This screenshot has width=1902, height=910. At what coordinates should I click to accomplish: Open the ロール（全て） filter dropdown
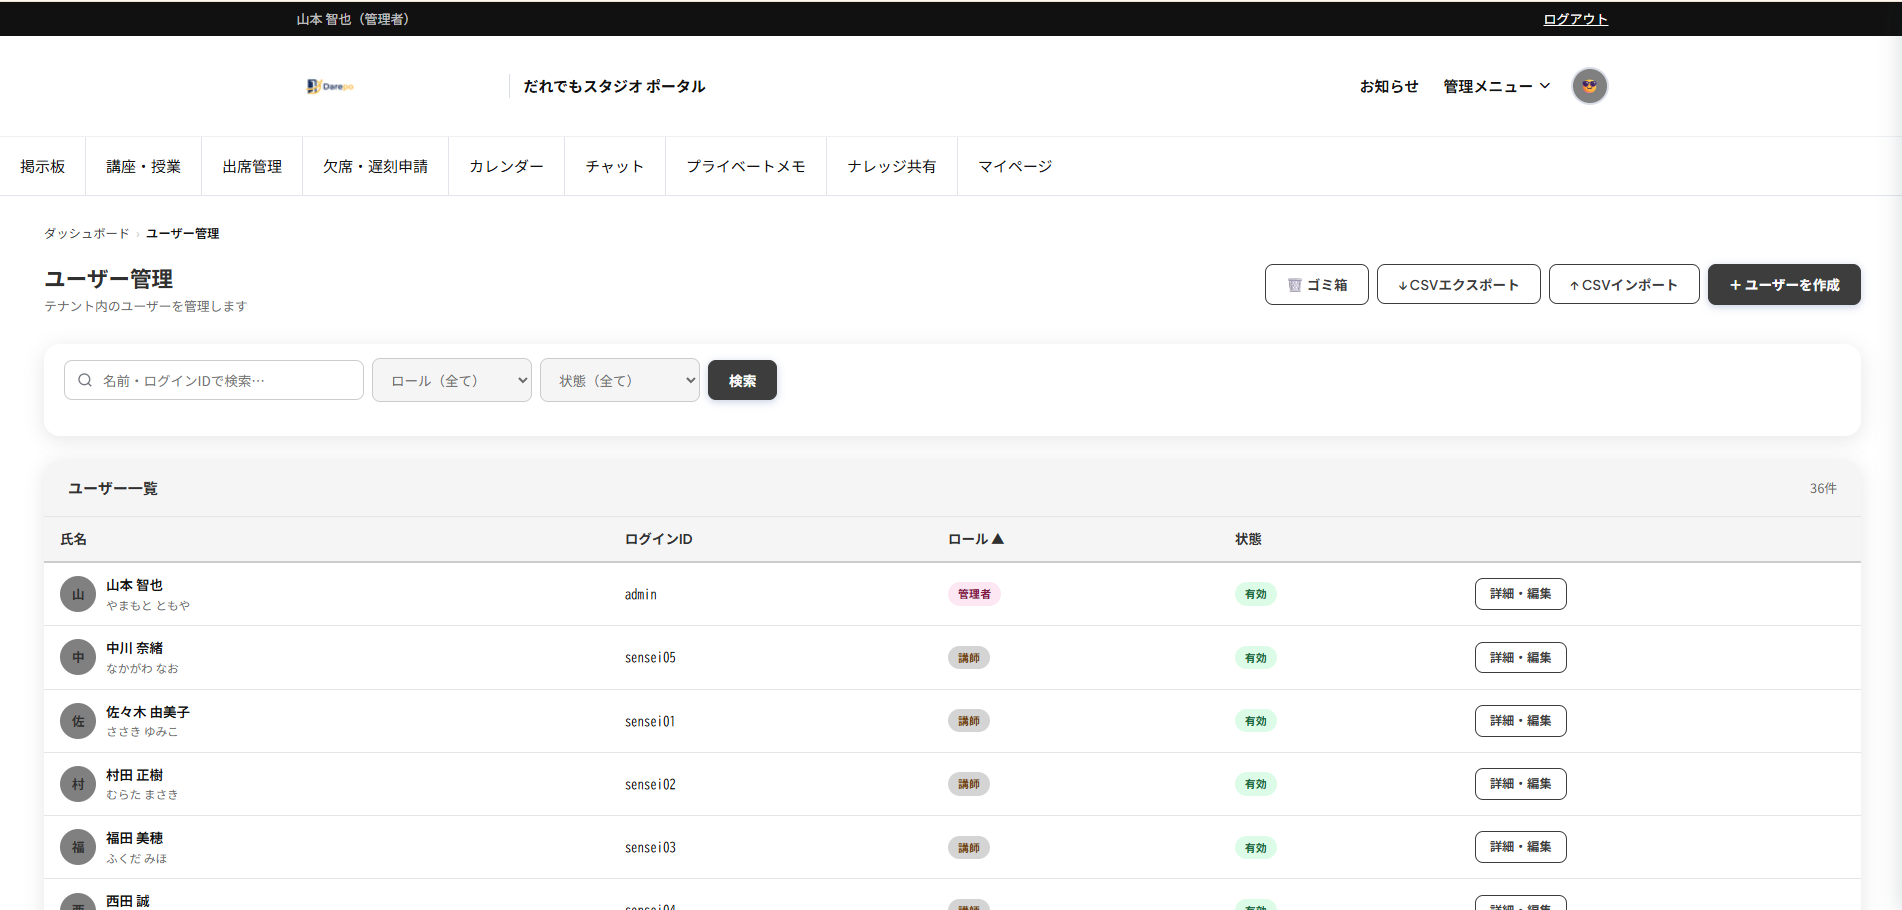pyautogui.click(x=452, y=380)
